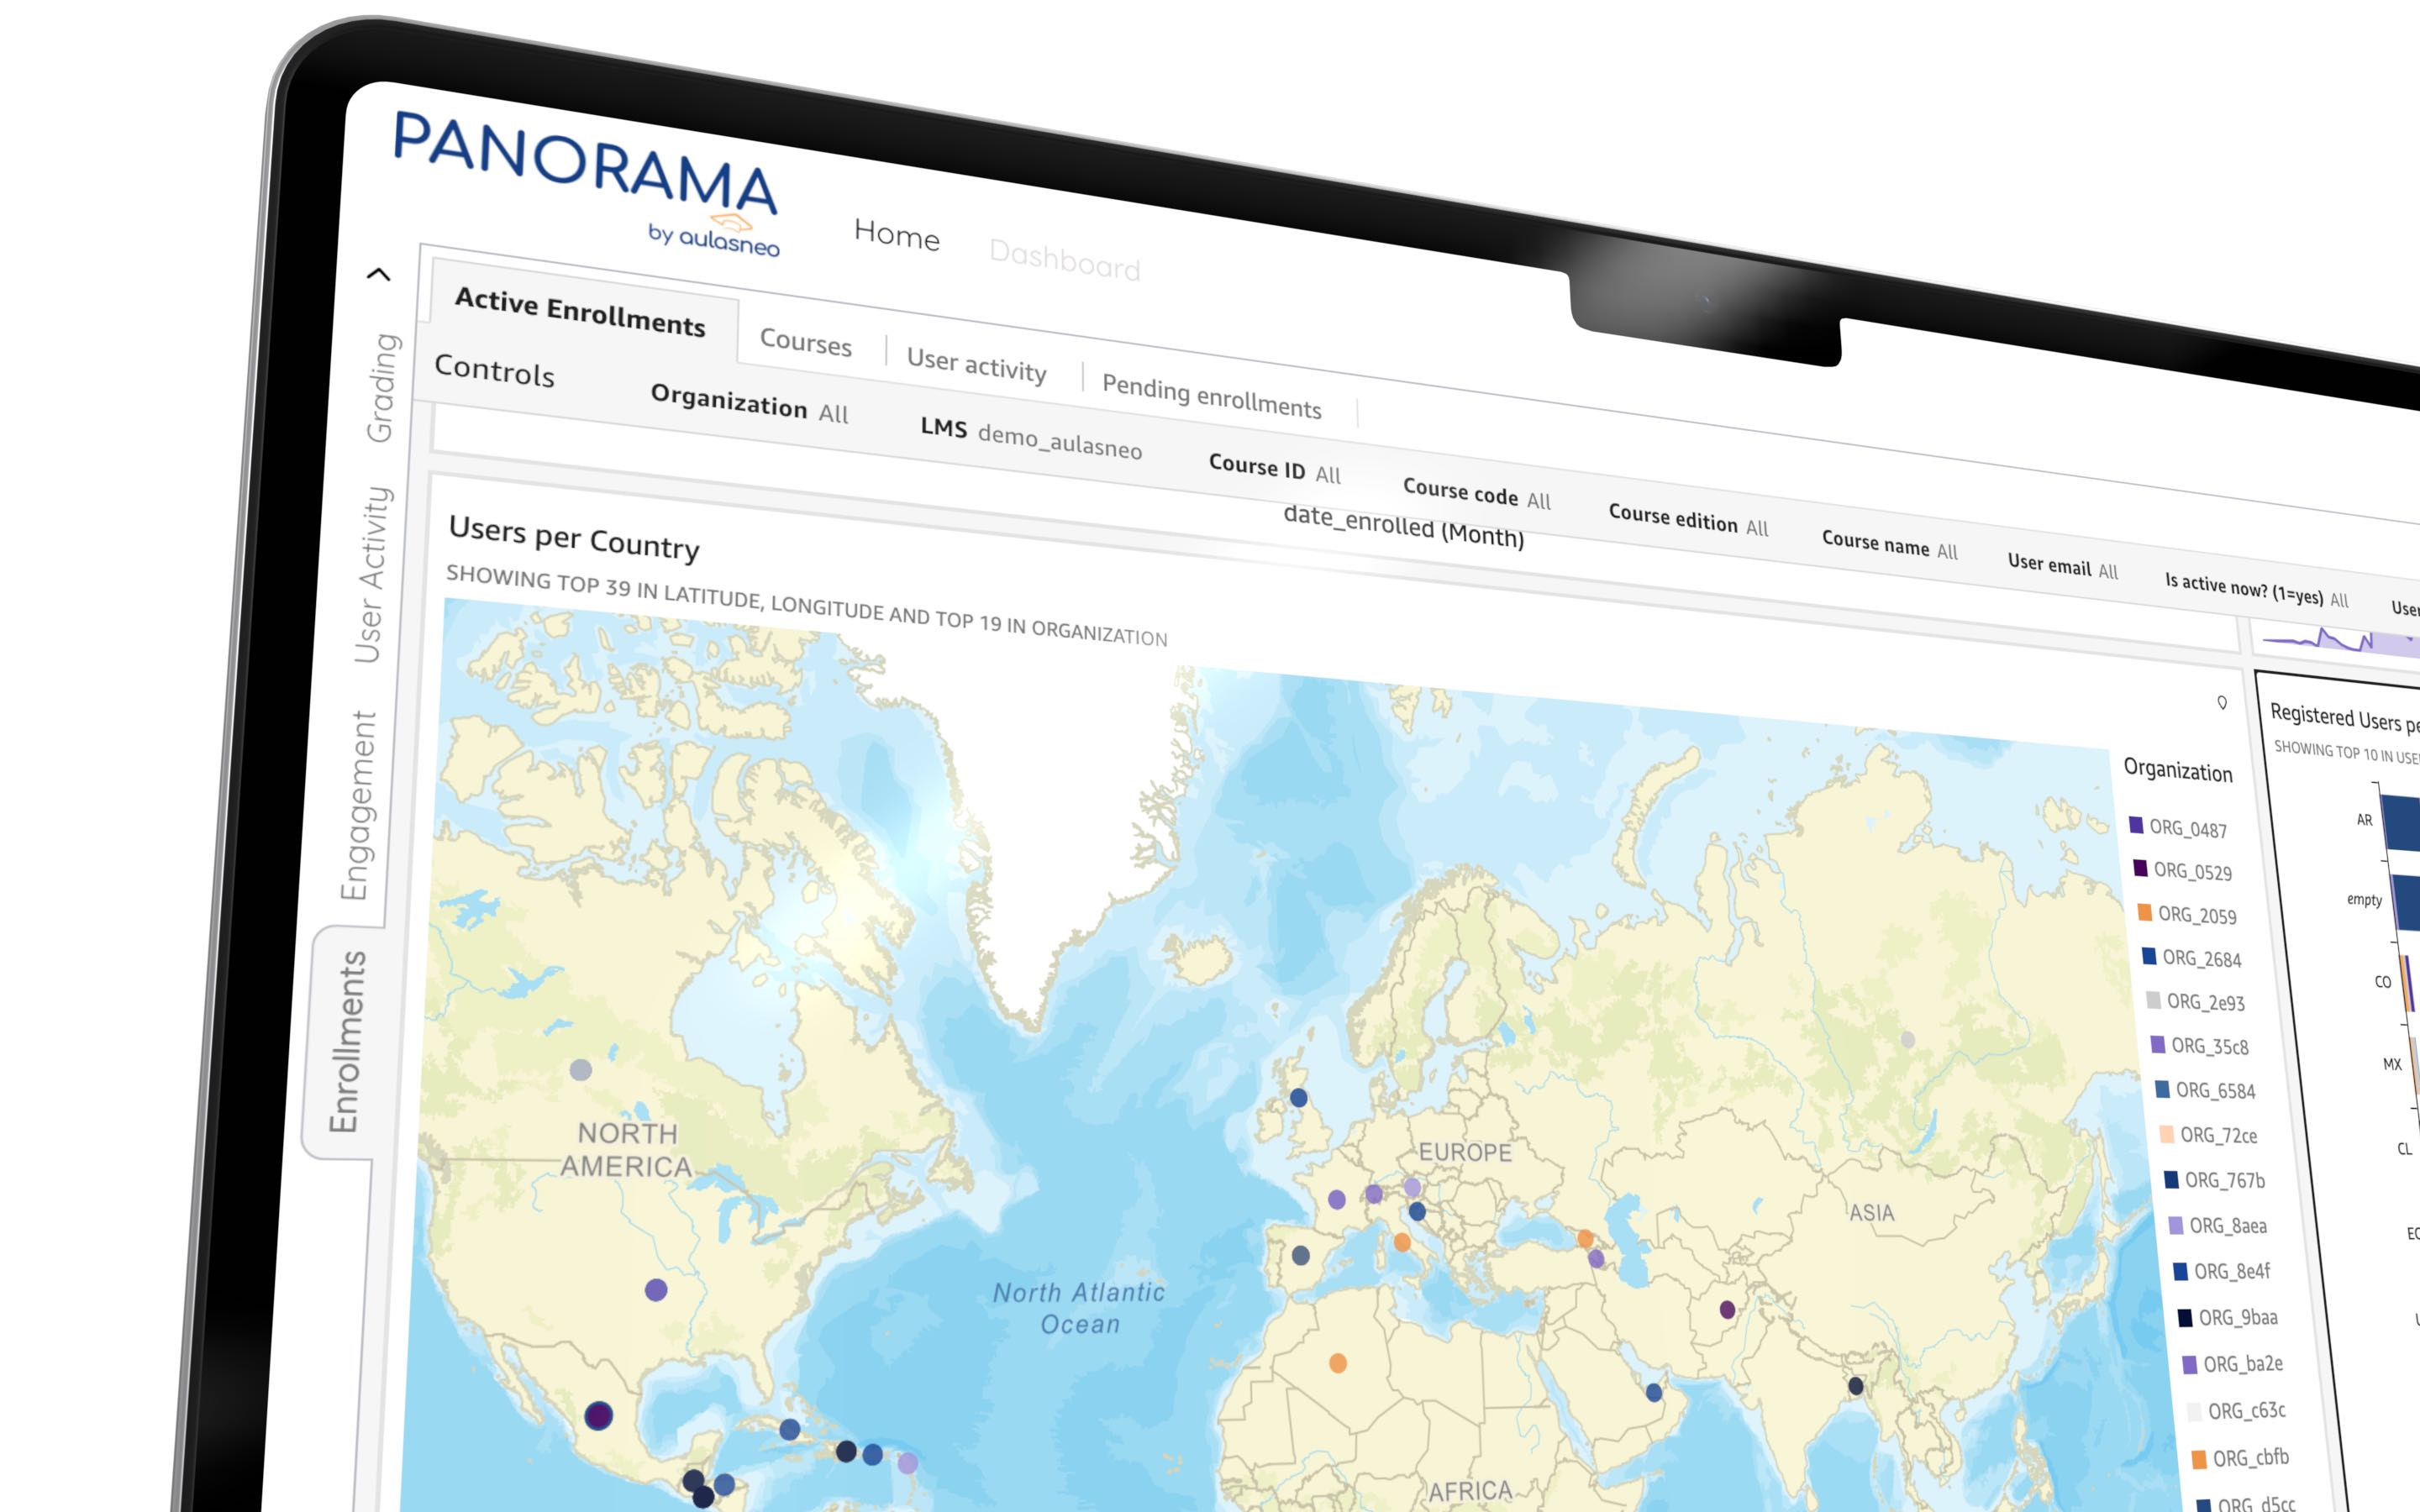This screenshot has width=2420, height=1512.
Task: Click the orange ORG_2059 legend square
Action: point(2144,912)
